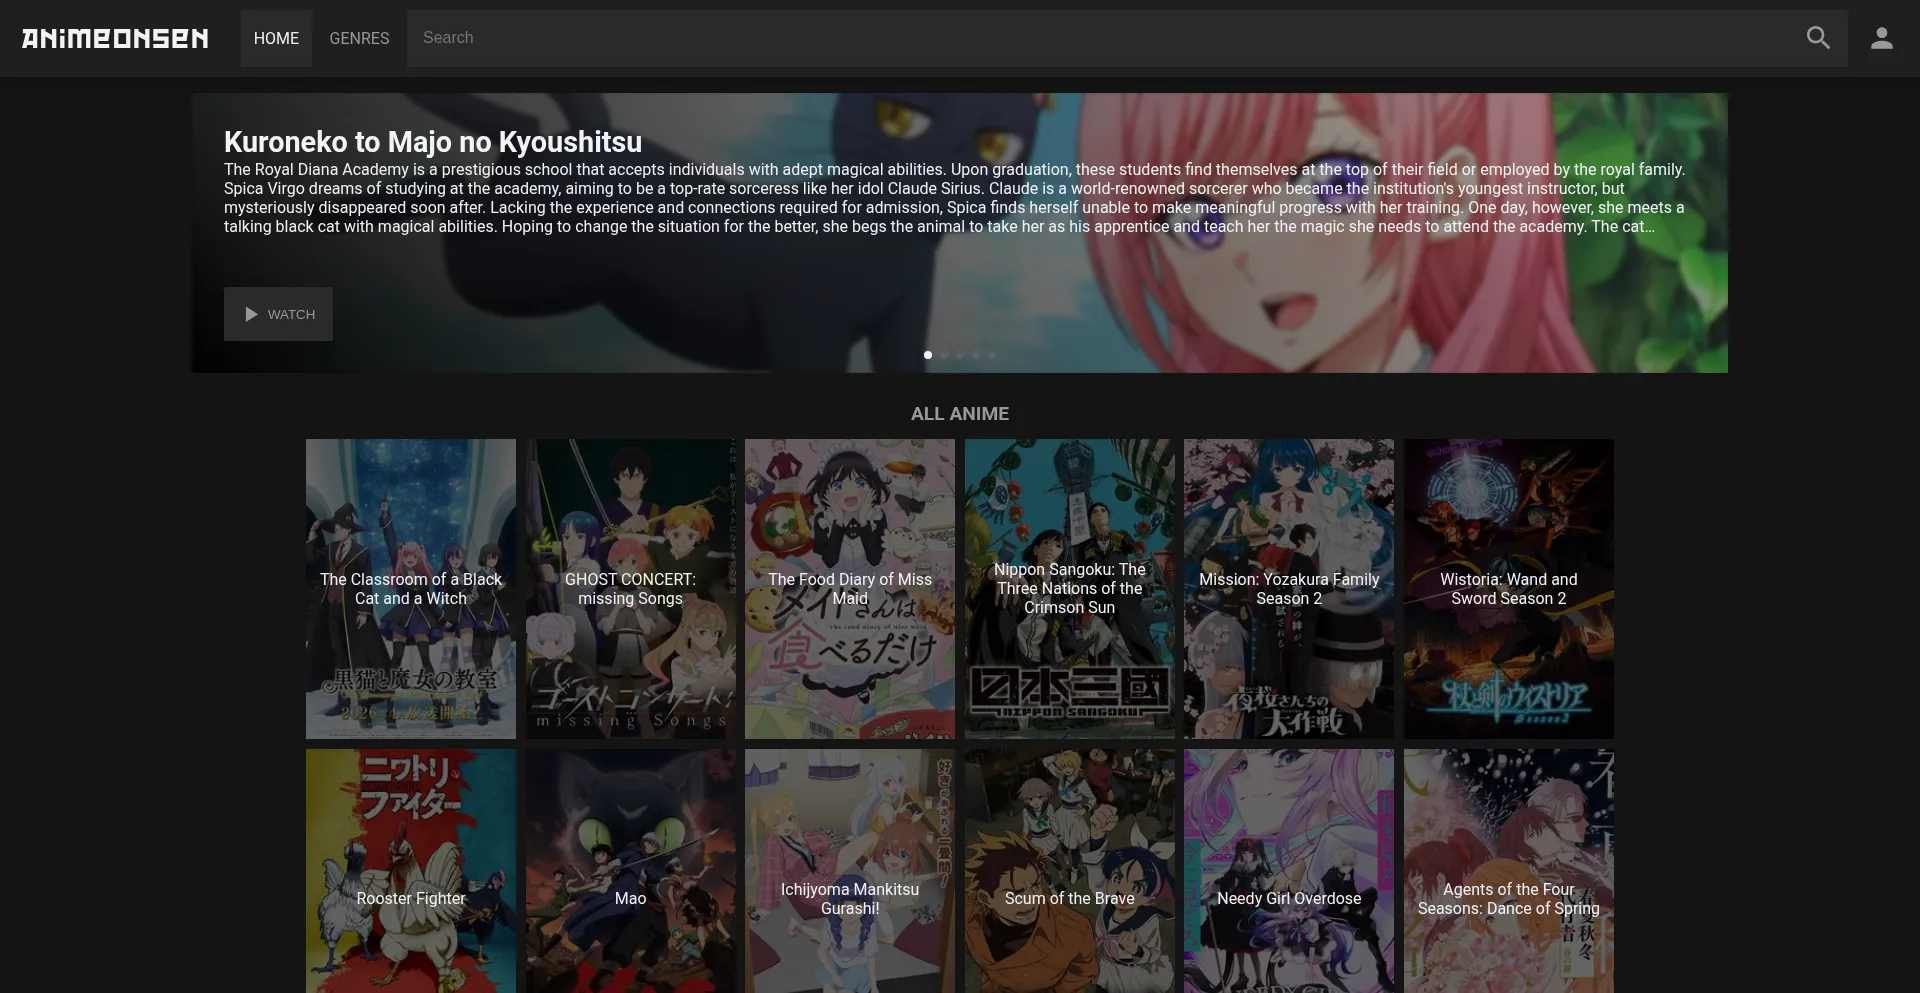Select the fourth carousel dot
The height and width of the screenshot is (993, 1920).
click(976, 355)
